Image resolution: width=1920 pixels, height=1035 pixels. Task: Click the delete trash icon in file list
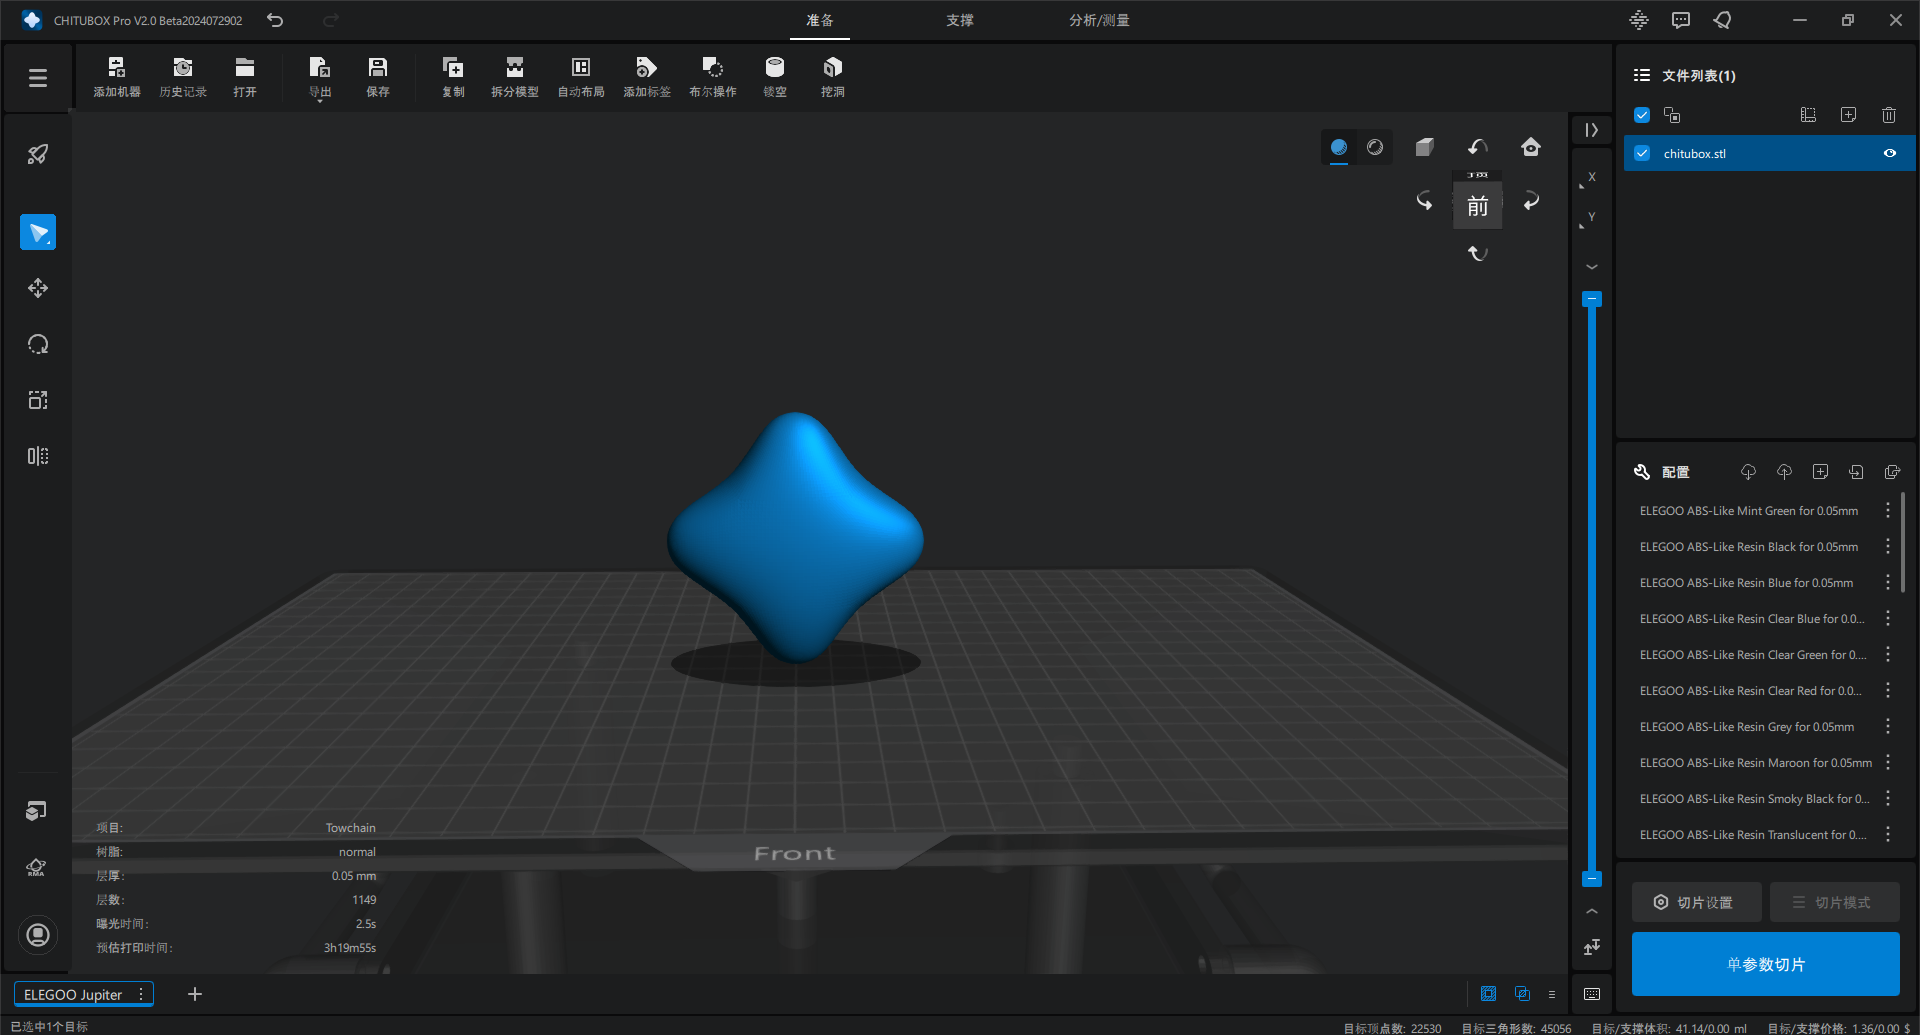point(1888,115)
